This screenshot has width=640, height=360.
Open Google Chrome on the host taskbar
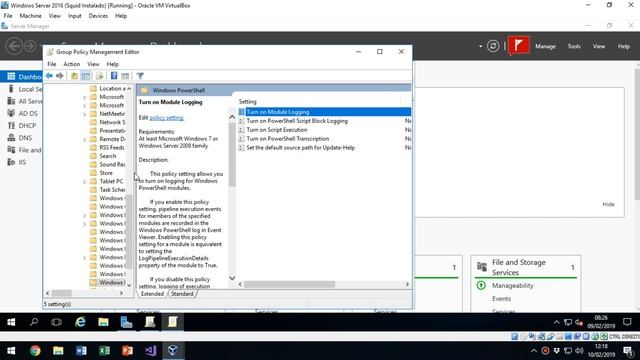coord(35,351)
